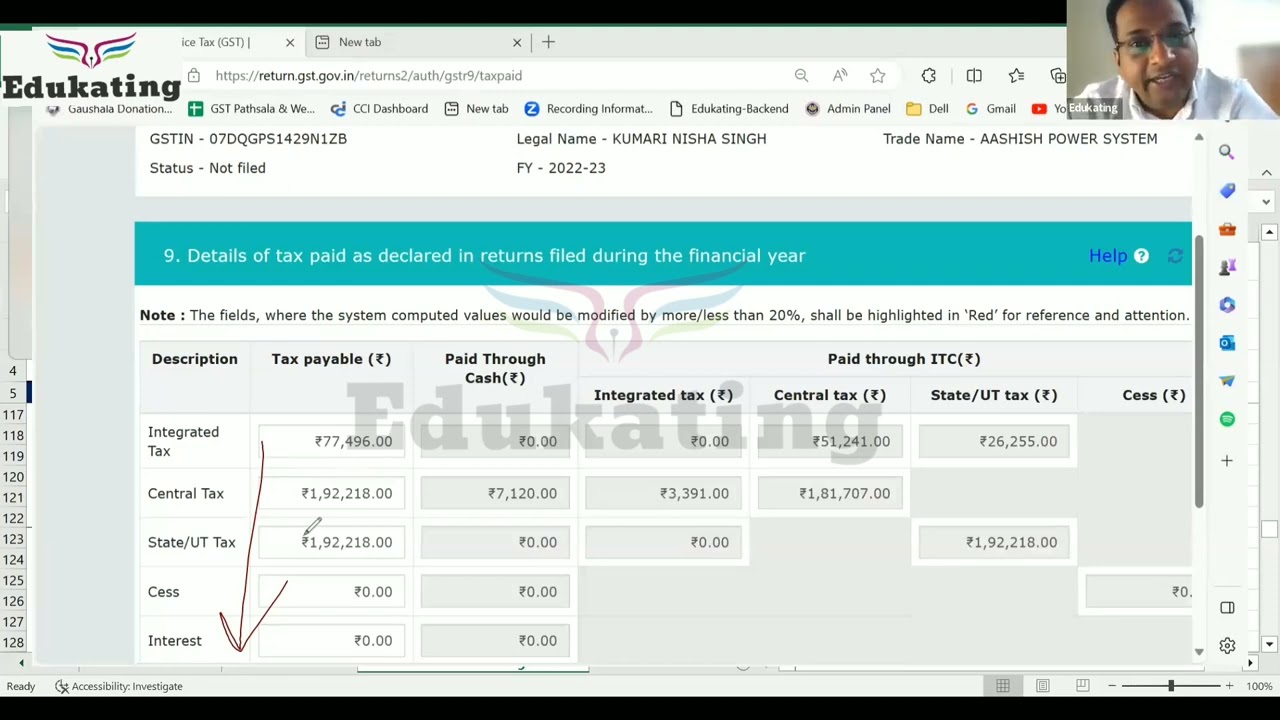
Task: Open the paper-plane Drop sidebar icon
Action: 1227,381
